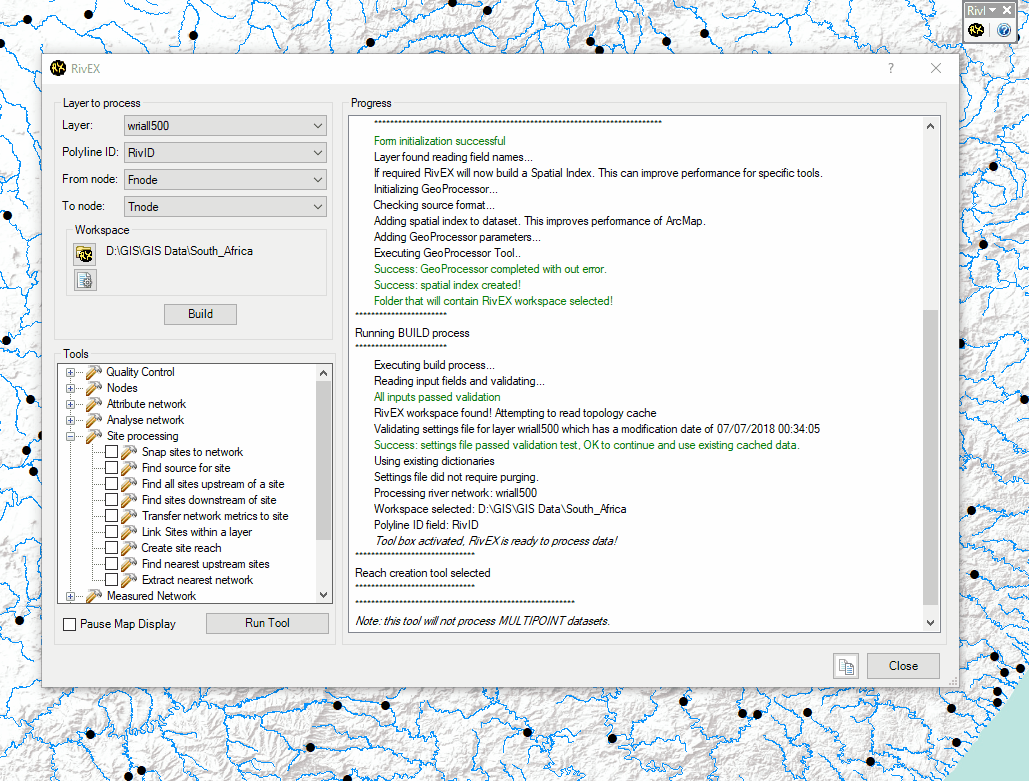Click Progress log scrollbar up arrow
The height and width of the screenshot is (781, 1029).
(930, 126)
